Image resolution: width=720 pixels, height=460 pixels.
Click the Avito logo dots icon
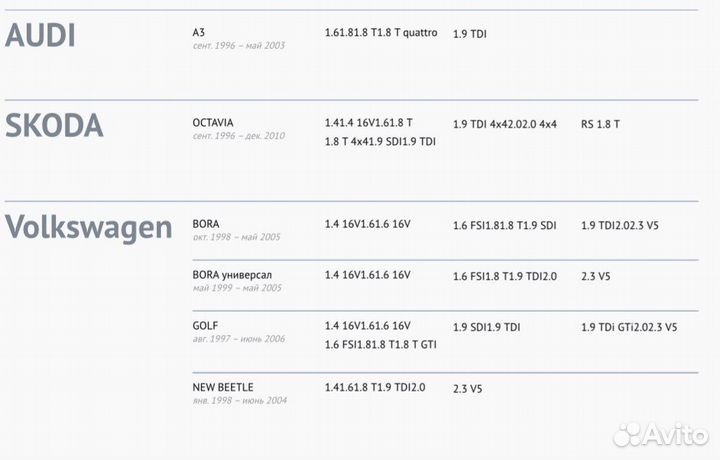point(627,435)
